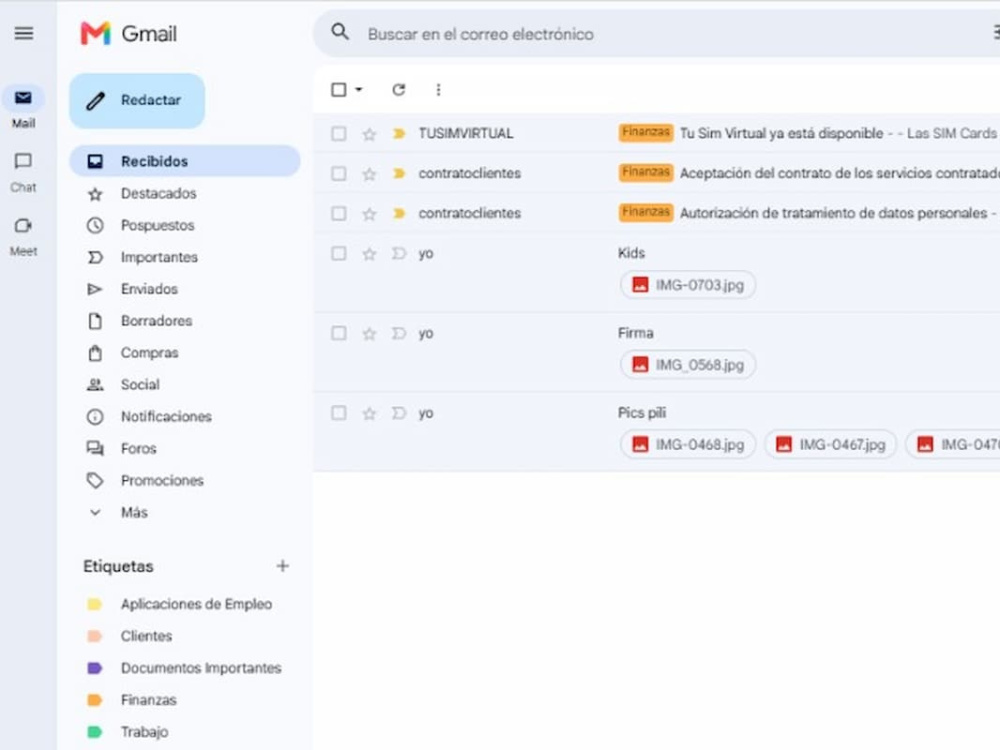Toggle importance marker on TUSIMVIRTUAL email
The image size is (1000, 750).
(x=399, y=134)
